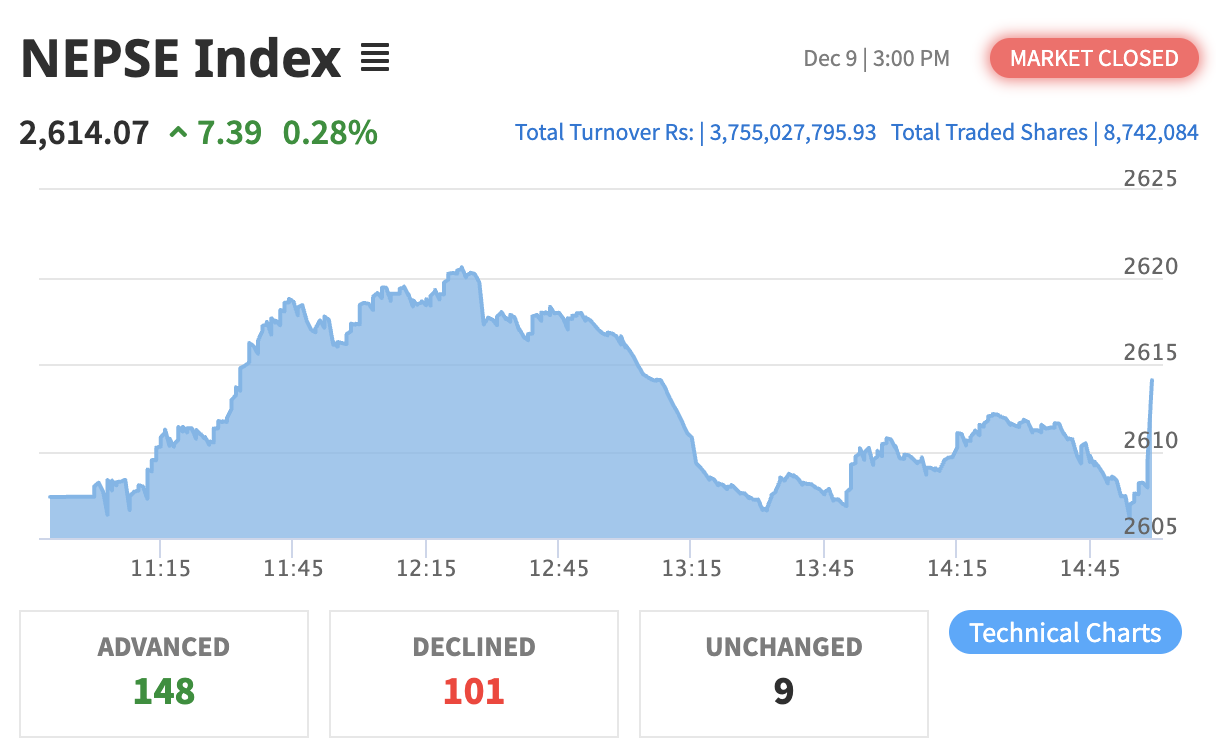1216x745 pixels.
Task: Select the UNCHANGED 9 stocks box
Action: click(784, 673)
